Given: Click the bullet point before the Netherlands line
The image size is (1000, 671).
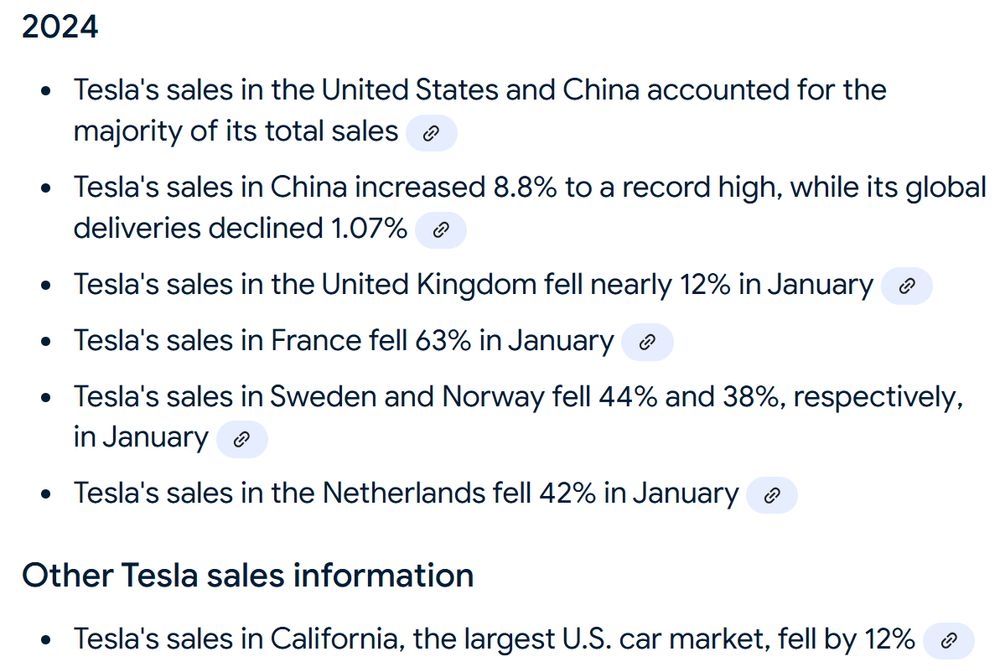Looking at the screenshot, I should tap(46, 494).
